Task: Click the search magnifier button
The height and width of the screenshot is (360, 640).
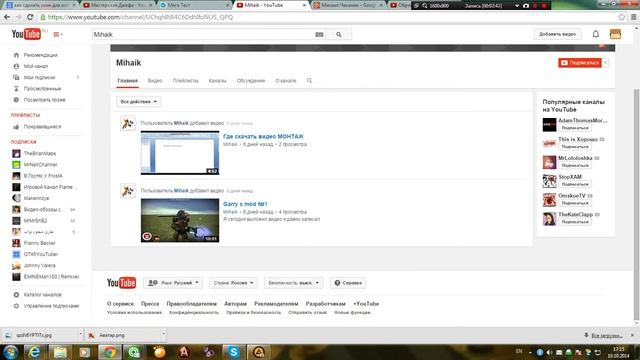Action: pyautogui.click(x=338, y=35)
